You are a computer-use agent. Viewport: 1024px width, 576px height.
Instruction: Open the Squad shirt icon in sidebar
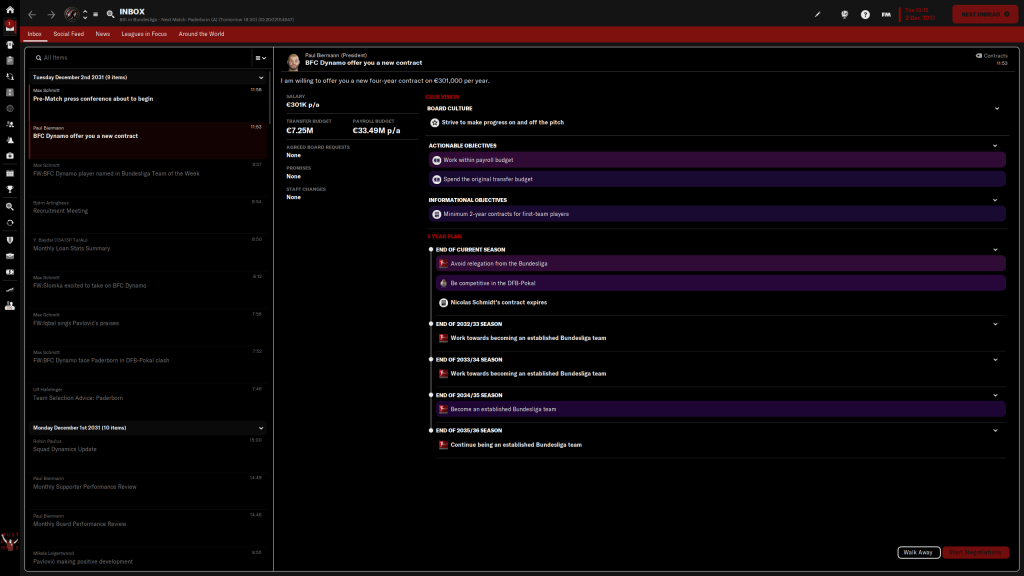pyautogui.click(x=9, y=44)
